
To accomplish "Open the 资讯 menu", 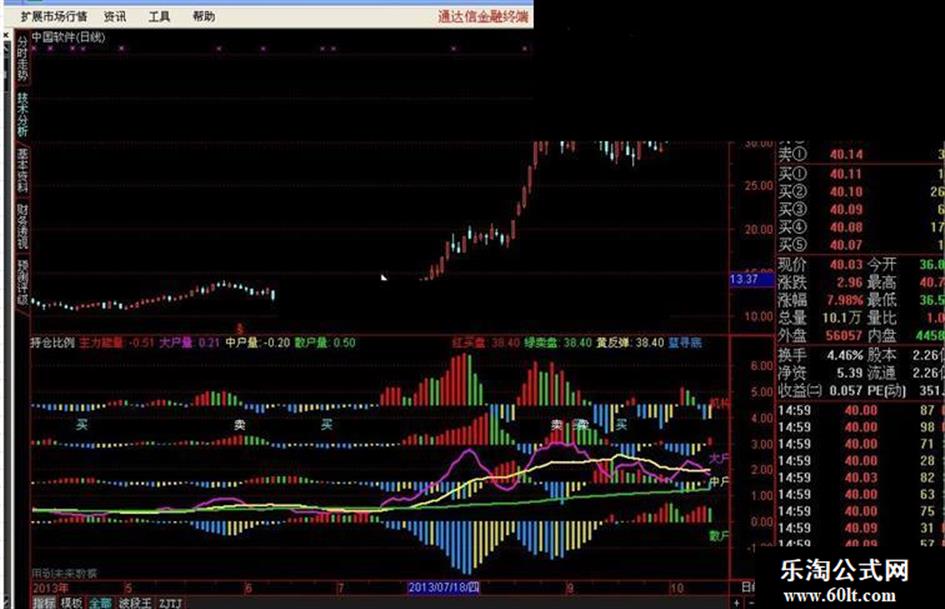I will point(115,16).
